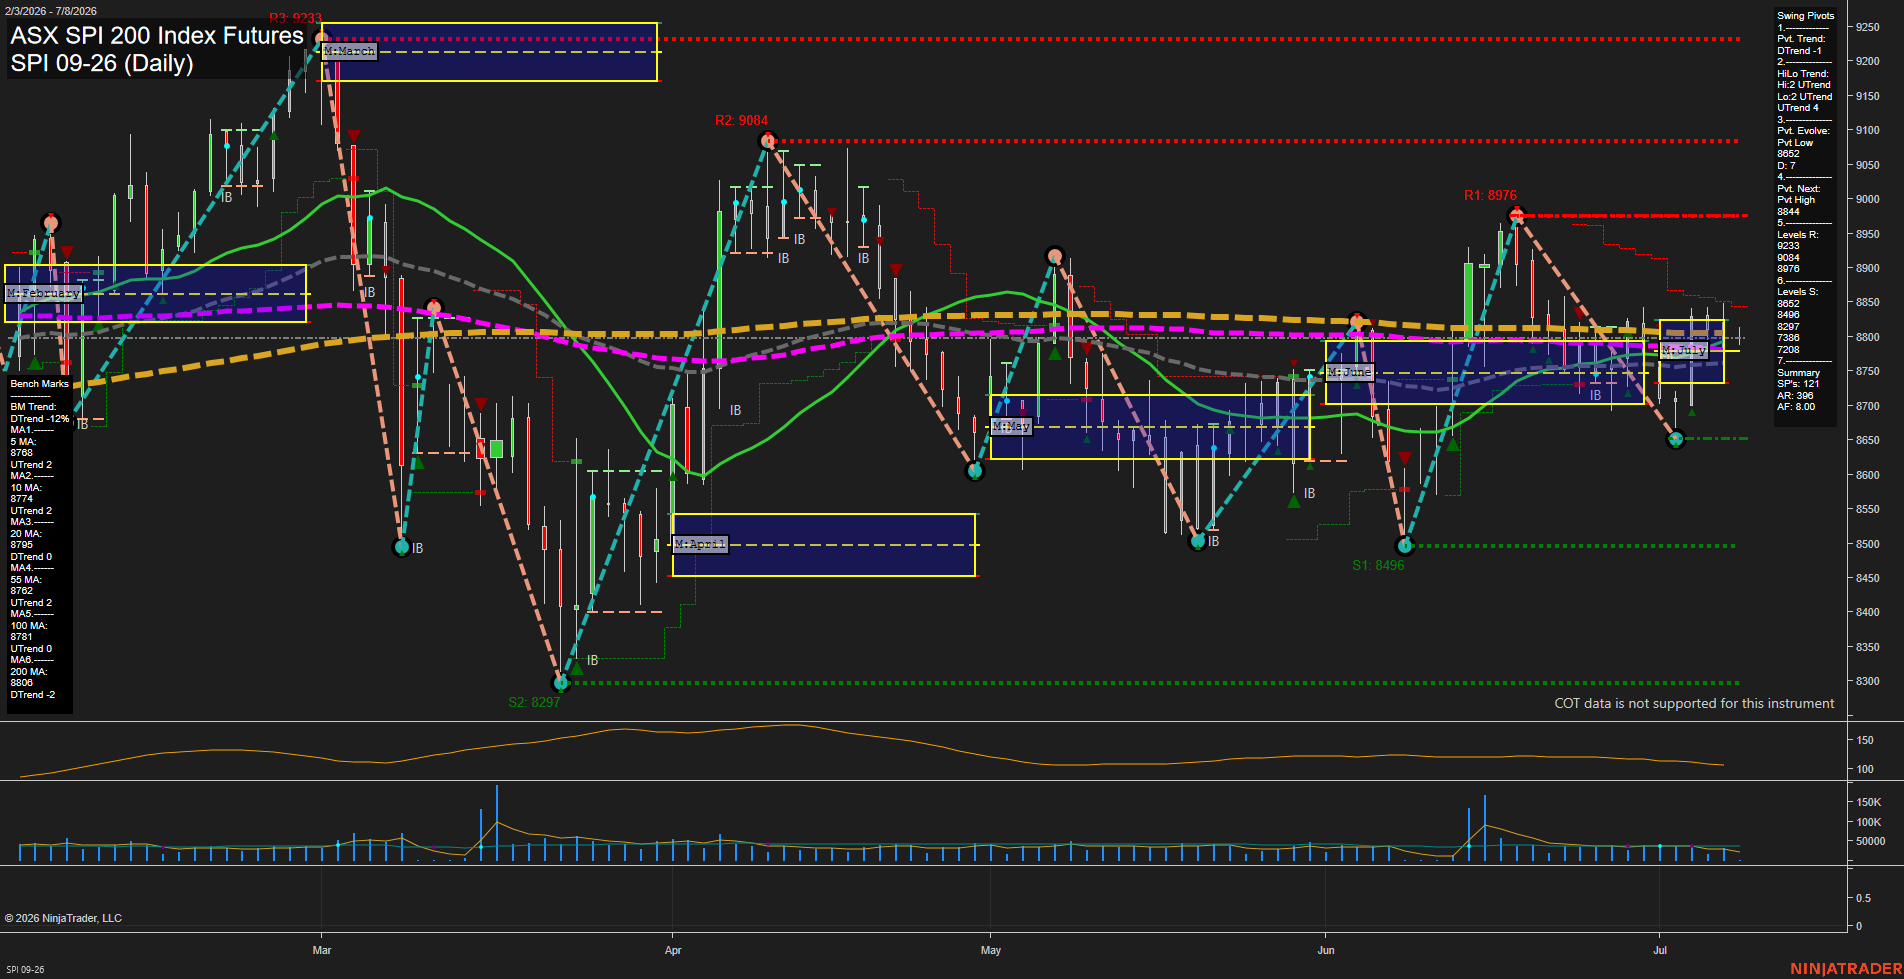Click the 50000 volume axis label
The height and width of the screenshot is (979, 1904).
coord(1870,842)
